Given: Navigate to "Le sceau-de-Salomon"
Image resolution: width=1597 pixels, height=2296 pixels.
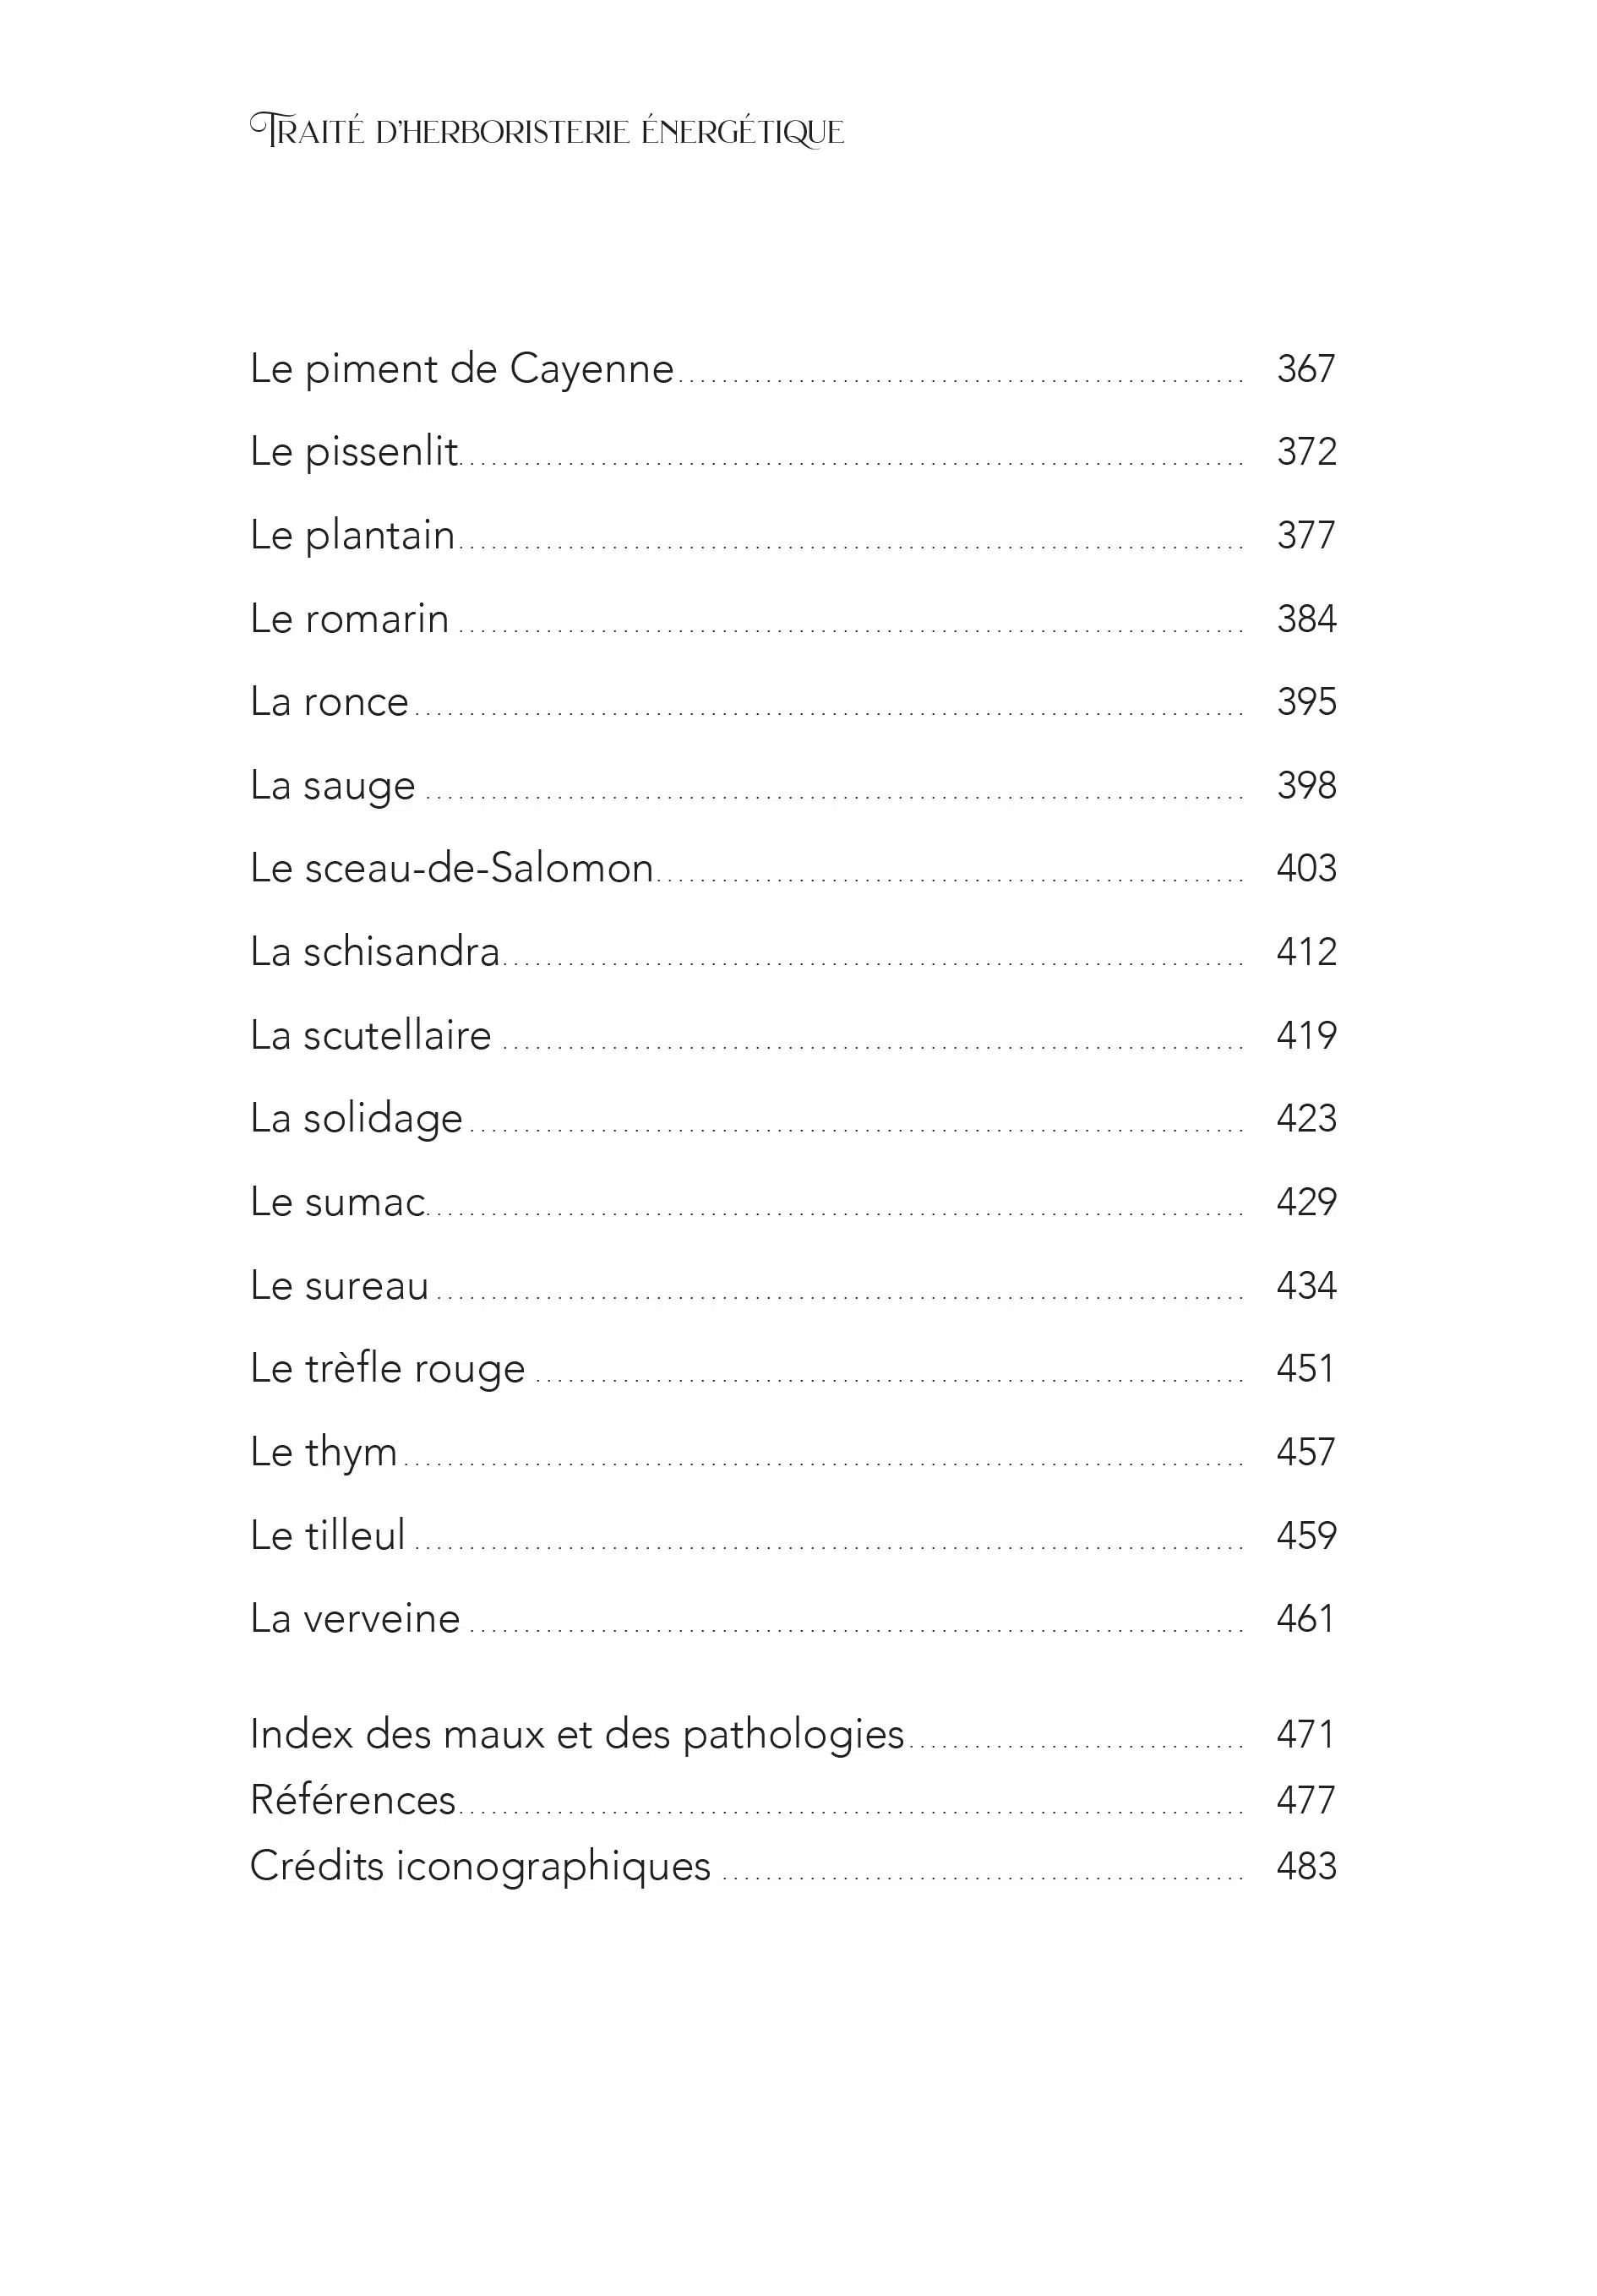Looking at the screenshot, I should pos(451,868).
